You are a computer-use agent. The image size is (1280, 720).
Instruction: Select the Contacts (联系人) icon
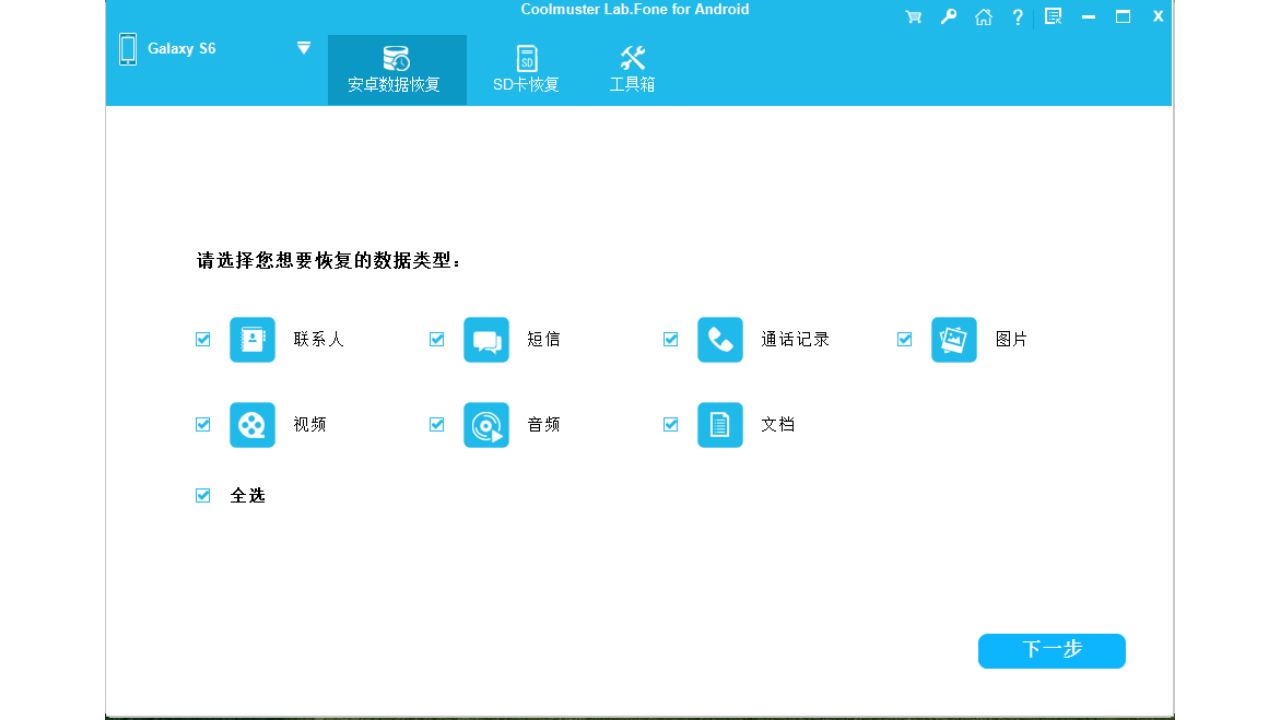pos(252,339)
